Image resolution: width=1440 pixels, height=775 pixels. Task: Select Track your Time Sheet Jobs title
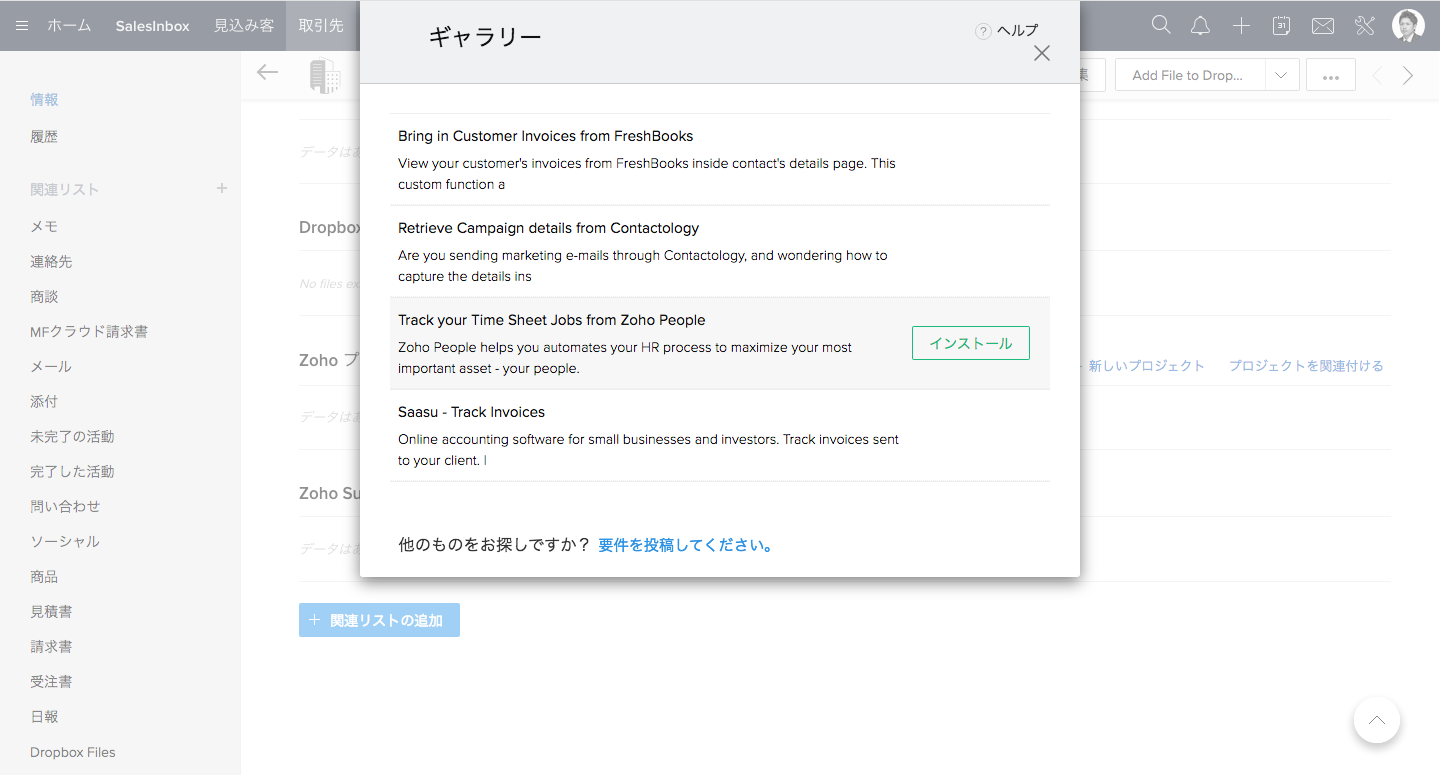552,320
